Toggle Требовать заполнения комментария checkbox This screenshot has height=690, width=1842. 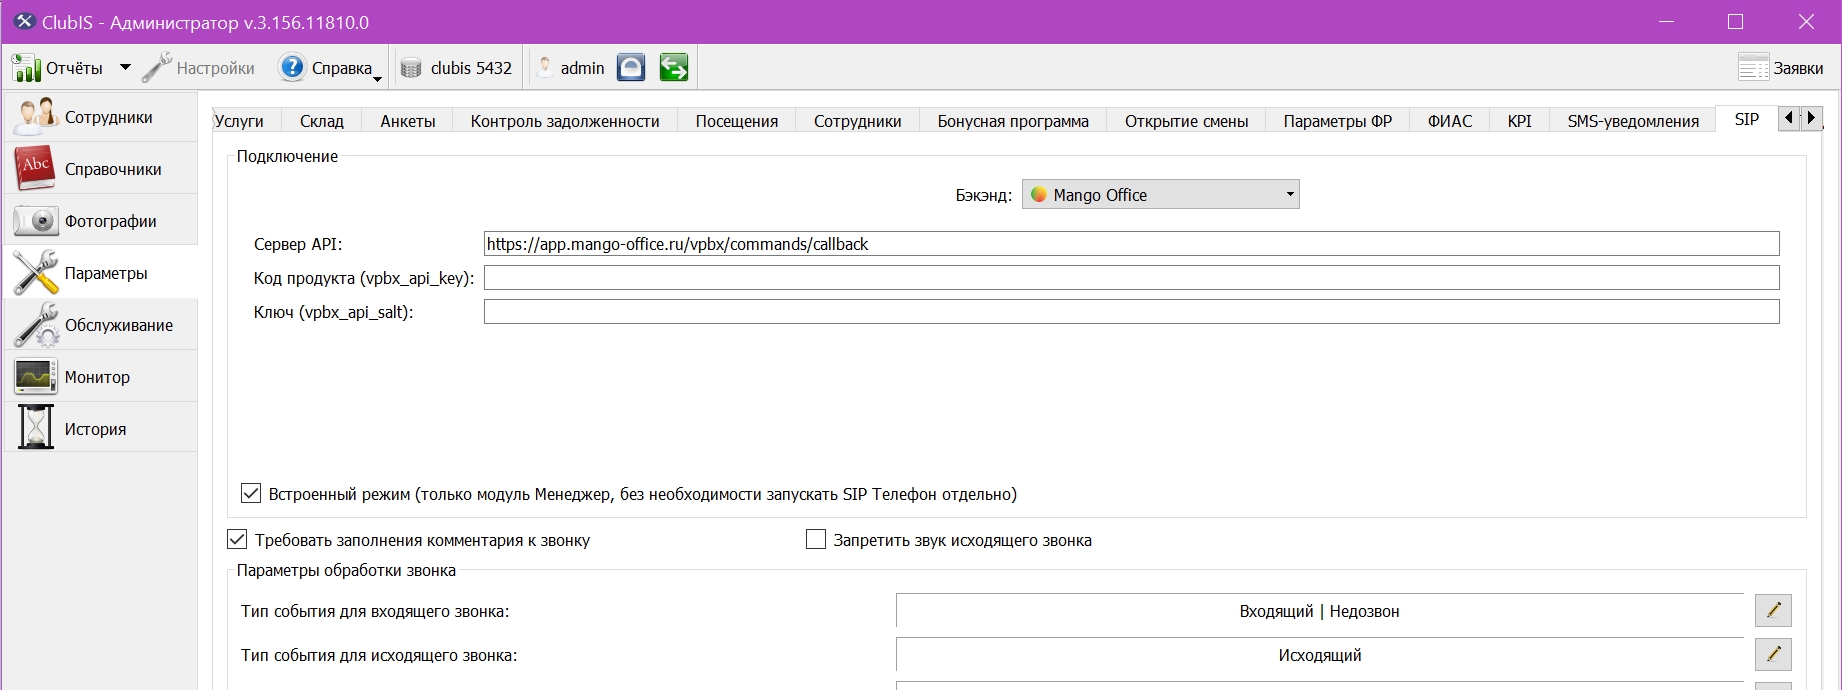pyautogui.click(x=237, y=539)
